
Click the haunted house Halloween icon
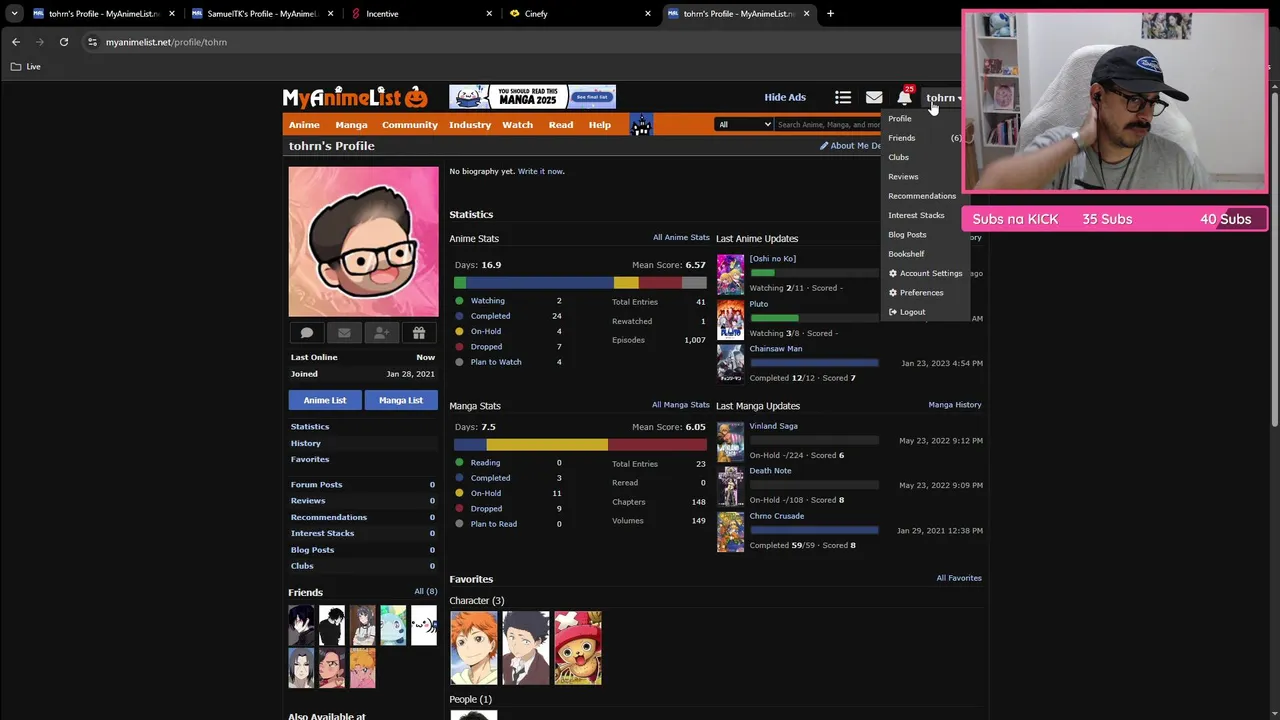tap(641, 125)
